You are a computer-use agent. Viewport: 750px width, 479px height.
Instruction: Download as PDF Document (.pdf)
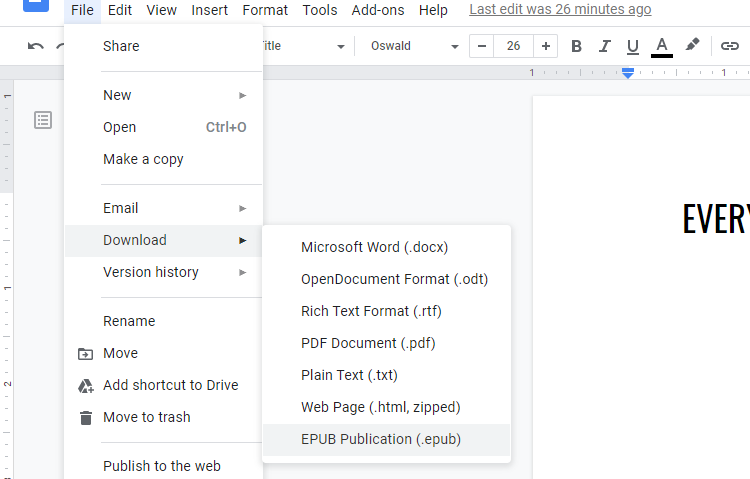[x=386, y=344]
